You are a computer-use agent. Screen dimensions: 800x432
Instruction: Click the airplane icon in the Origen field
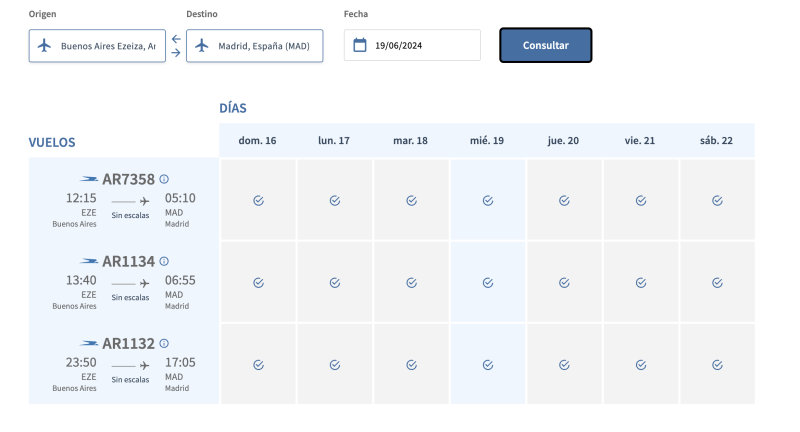(x=44, y=46)
